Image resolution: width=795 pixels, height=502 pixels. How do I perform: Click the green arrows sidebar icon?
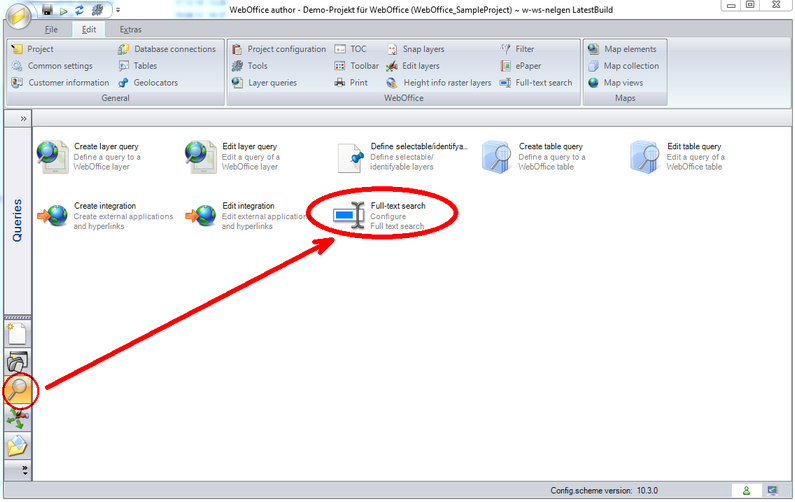(x=17, y=418)
